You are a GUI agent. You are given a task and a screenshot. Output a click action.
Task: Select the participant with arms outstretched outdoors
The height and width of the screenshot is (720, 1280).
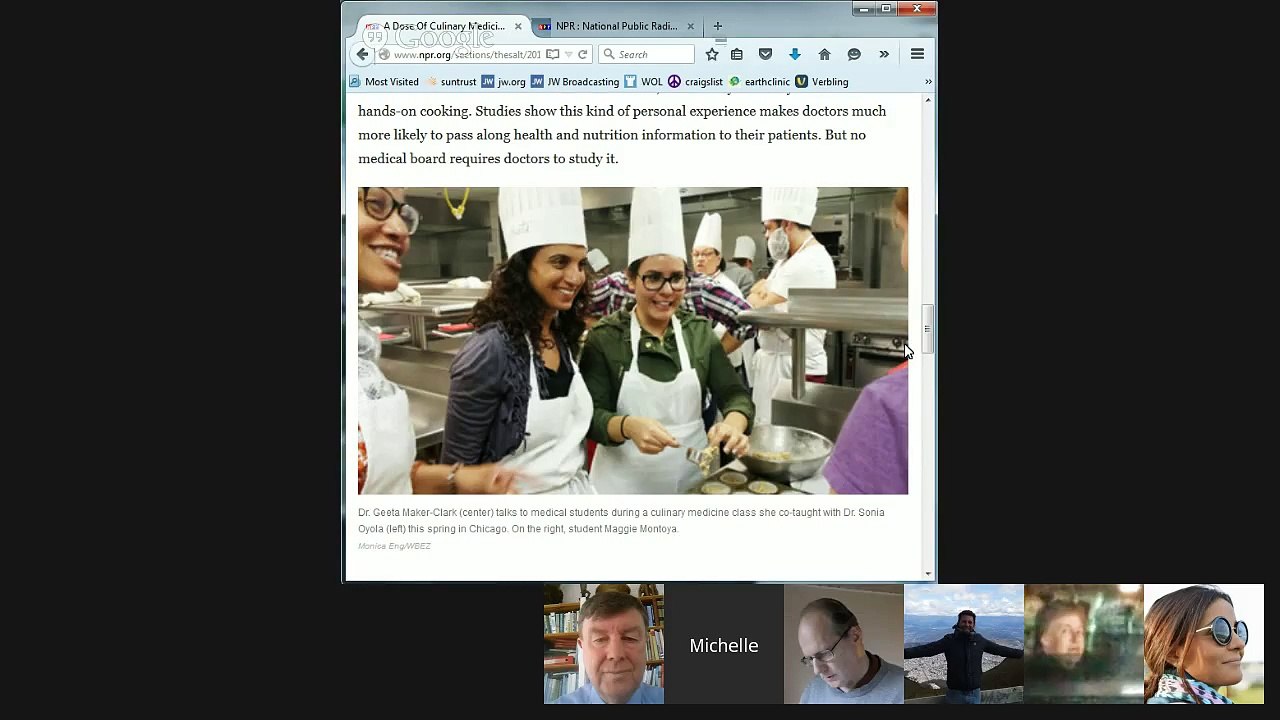click(x=964, y=644)
